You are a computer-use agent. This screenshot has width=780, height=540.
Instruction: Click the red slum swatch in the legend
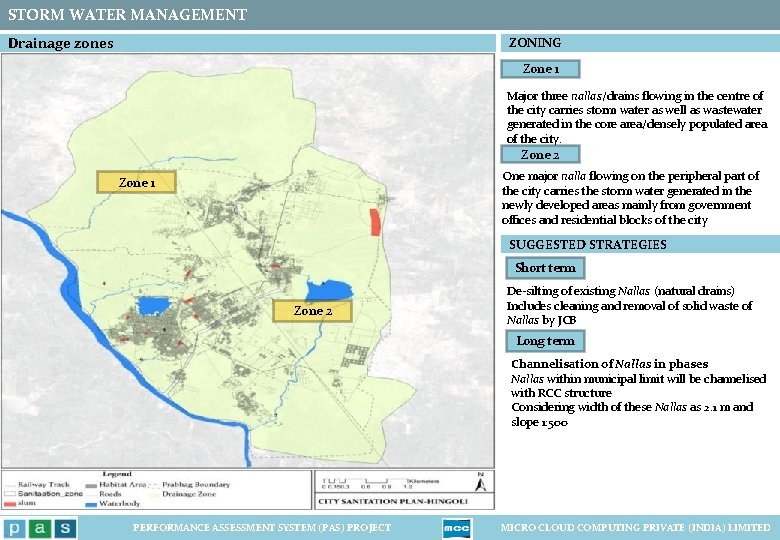(x=10, y=504)
